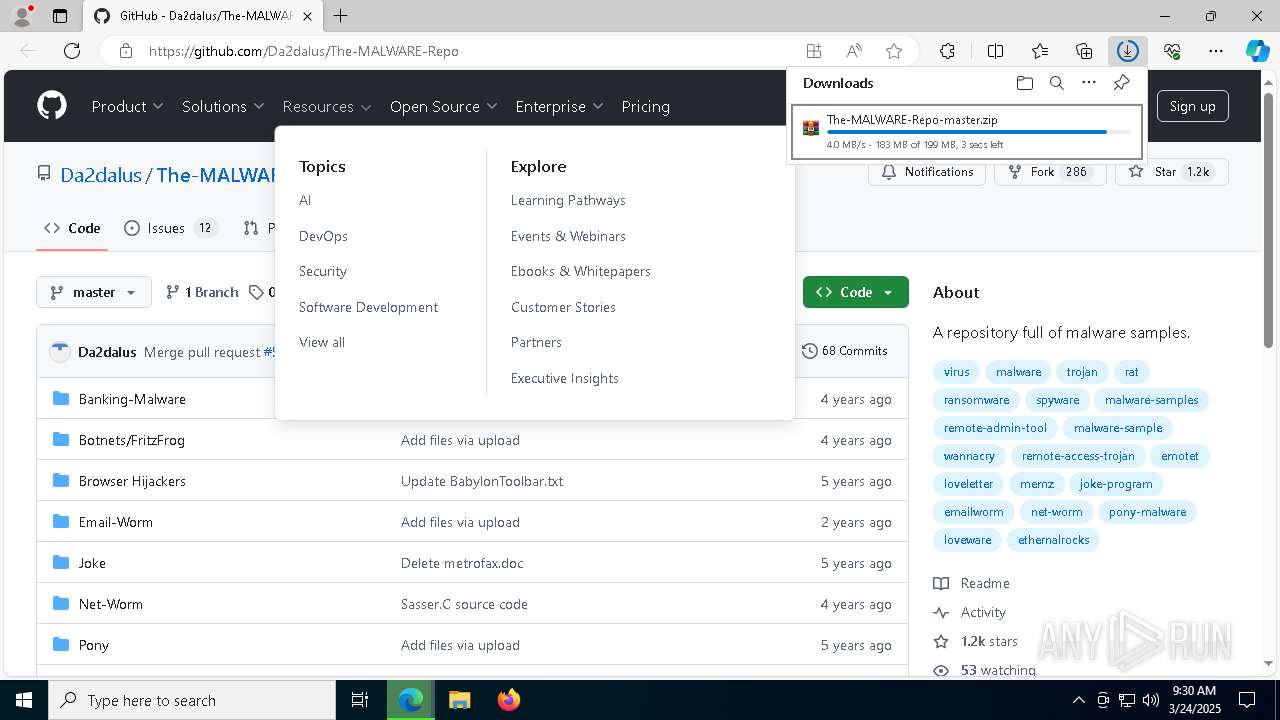
Task: Launch Firefox from the taskbar
Action: pyautogui.click(x=509, y=700)
